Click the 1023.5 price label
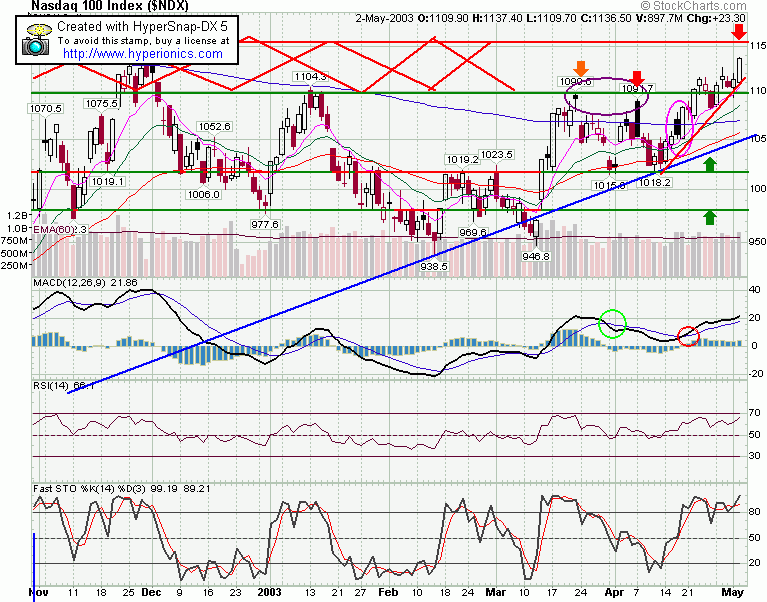Viewport: 767px width, 602px height. click(496, 155)
